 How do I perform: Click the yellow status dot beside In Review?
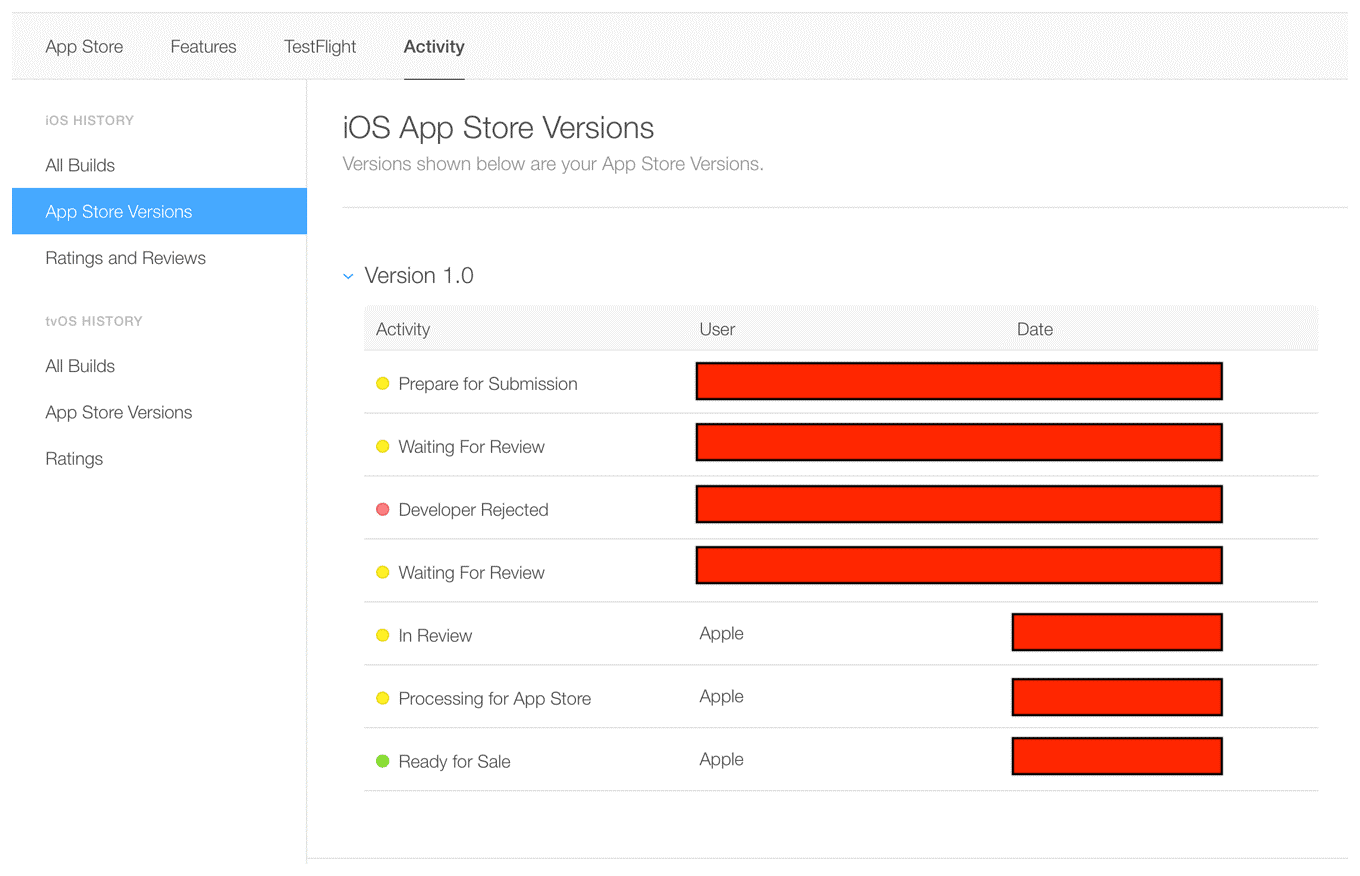[x=383, y=635]
